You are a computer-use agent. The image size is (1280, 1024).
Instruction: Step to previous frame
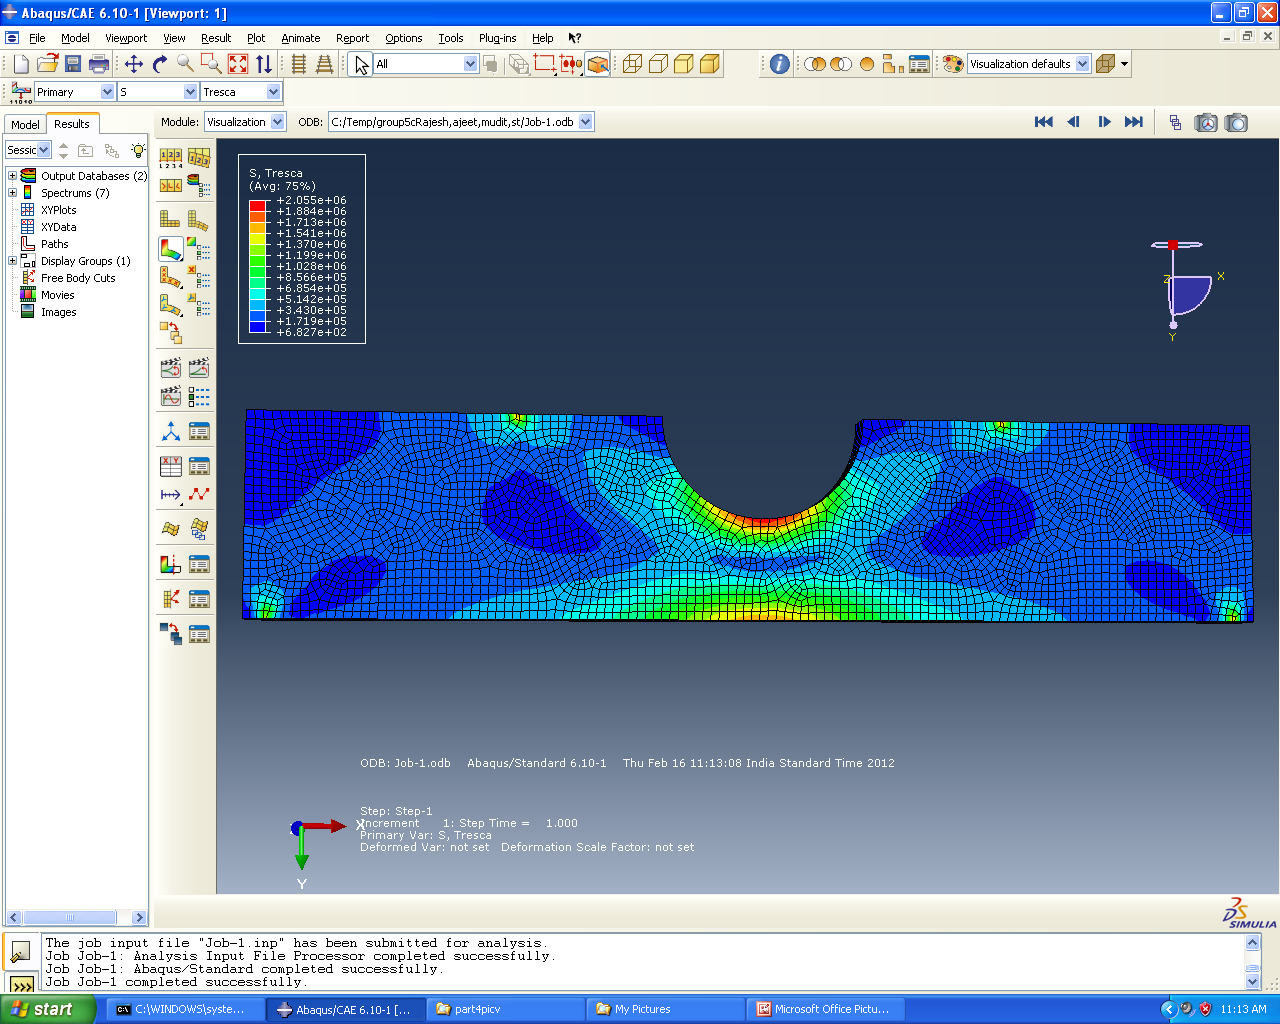[x=1074, y=122]
